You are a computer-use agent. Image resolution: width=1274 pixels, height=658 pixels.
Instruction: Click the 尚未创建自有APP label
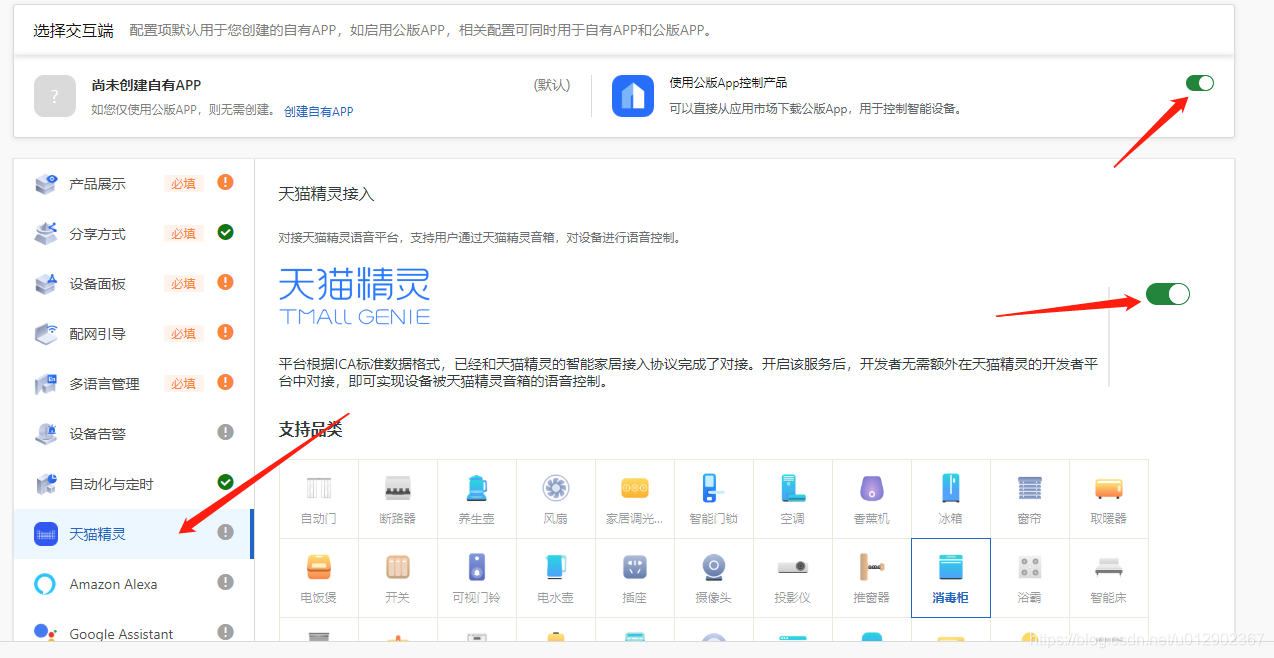[146, 85]
